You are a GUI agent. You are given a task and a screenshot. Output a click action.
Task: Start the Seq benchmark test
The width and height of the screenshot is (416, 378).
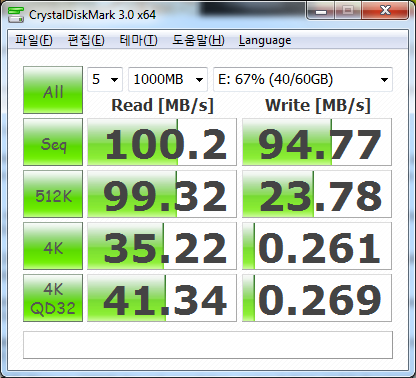[x=53, y=142]
